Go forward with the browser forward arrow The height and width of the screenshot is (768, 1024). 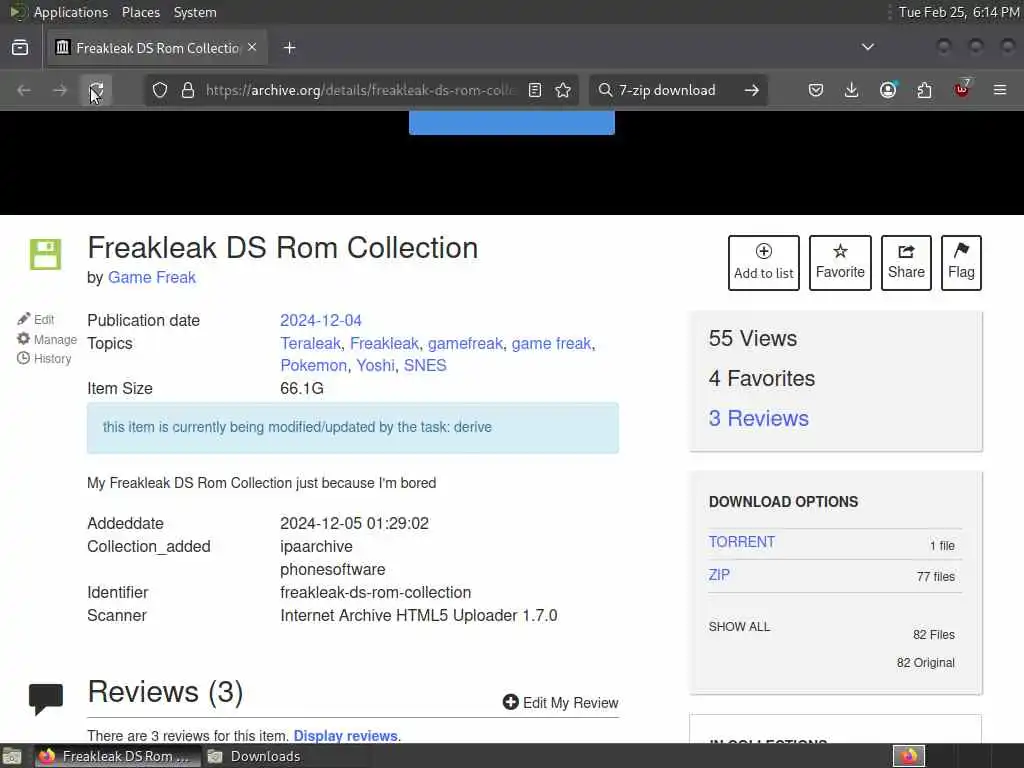(x=60, y=90)
